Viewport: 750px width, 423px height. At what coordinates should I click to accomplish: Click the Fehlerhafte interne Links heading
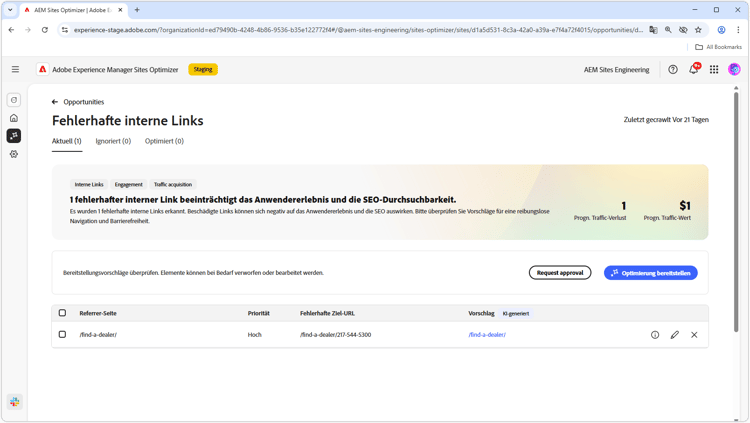[128, 121]
